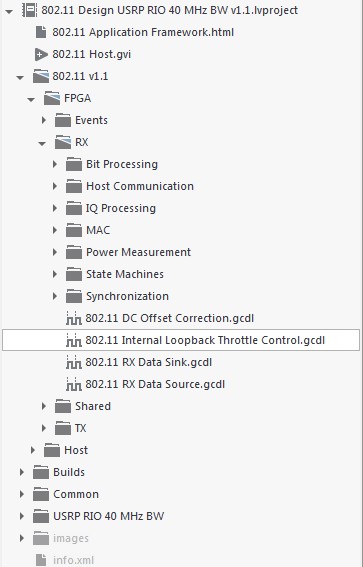Click the info.xml document icon

click(x=41, y=560)
